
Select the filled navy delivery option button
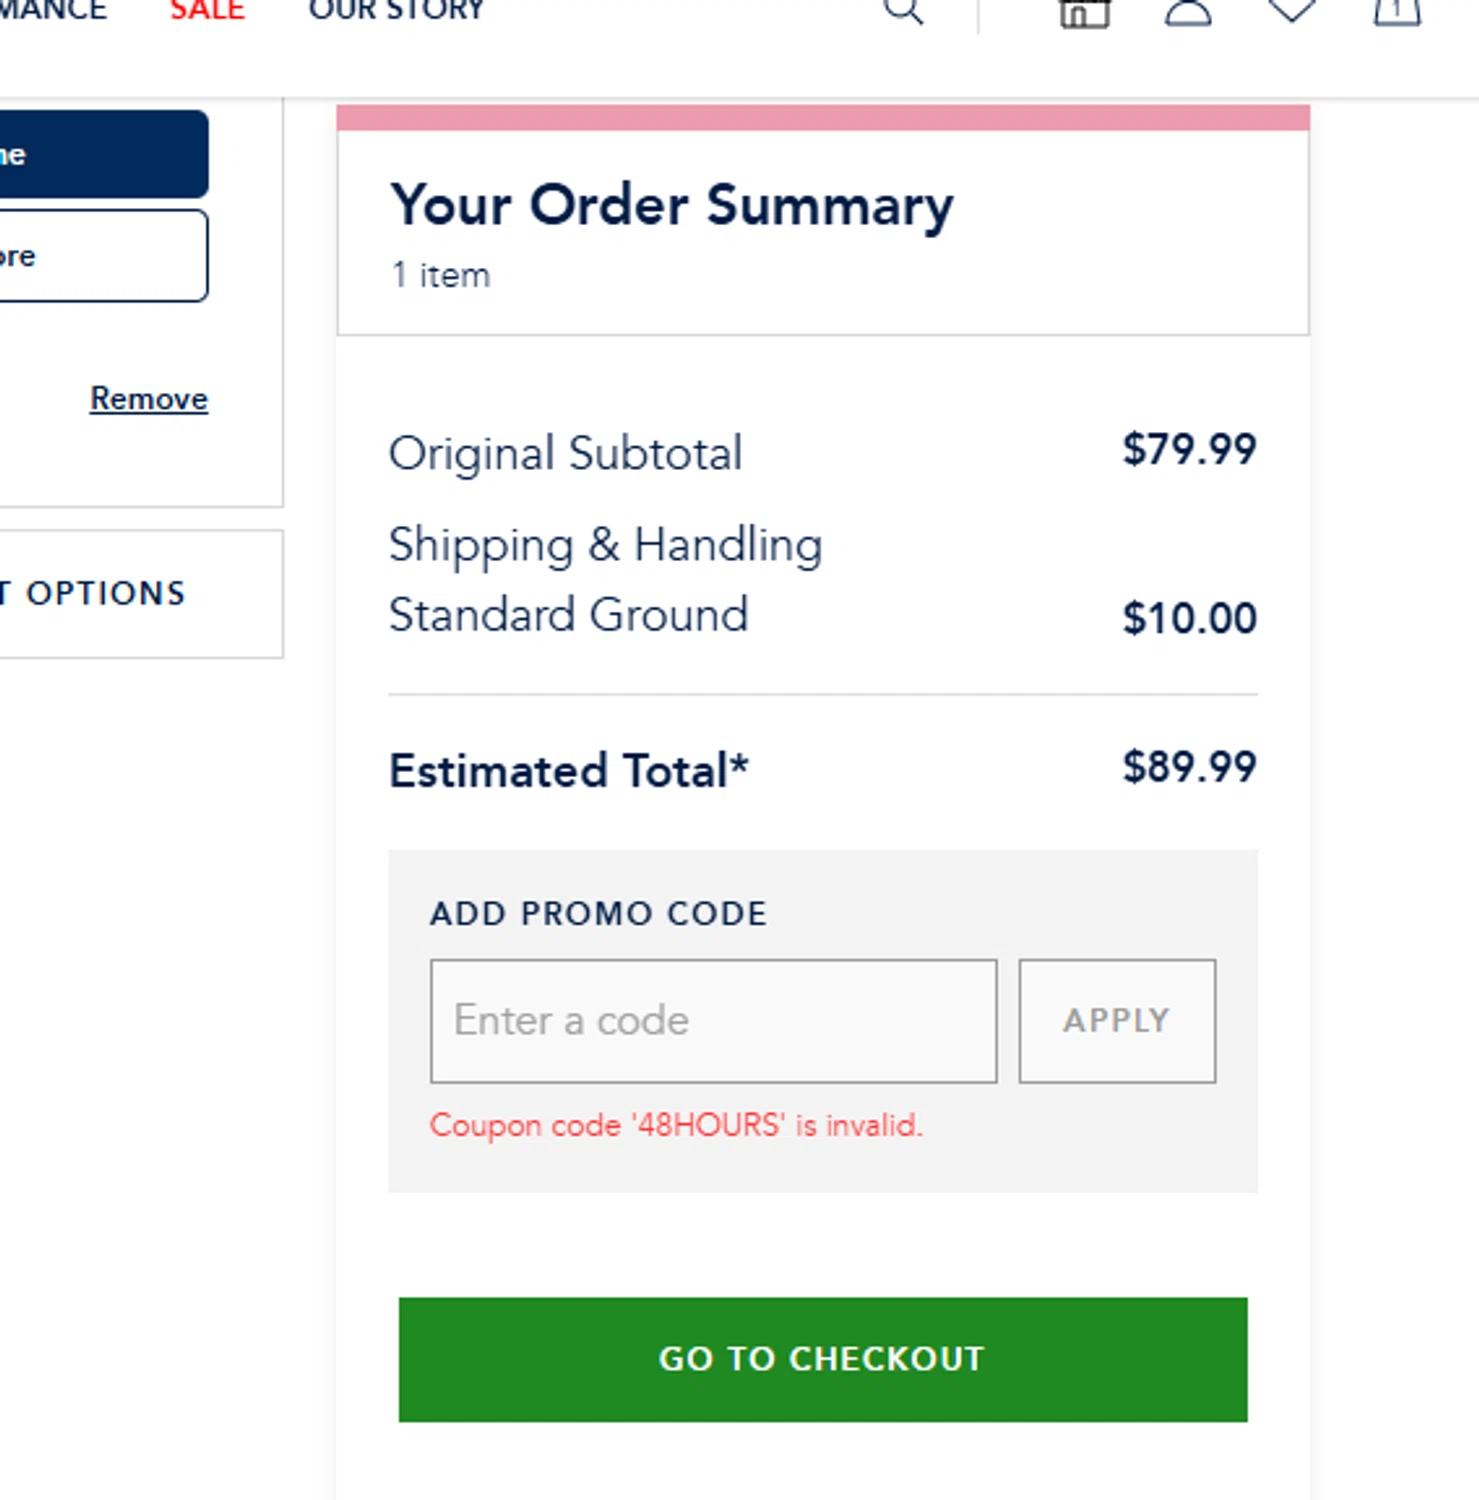click(102, 154)
